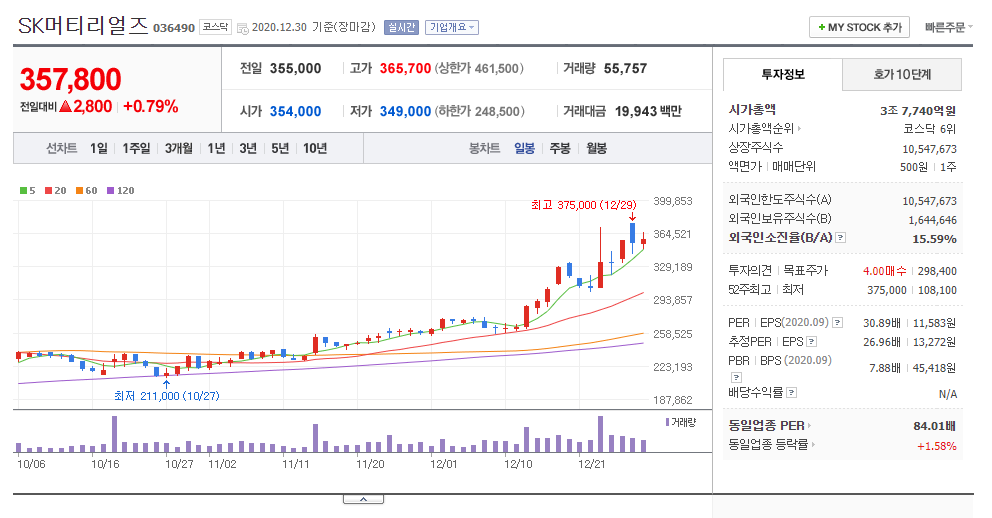Click the 저가 value 349,000
The height and width of the screenshot is (518, 992).
click(405, 111)
